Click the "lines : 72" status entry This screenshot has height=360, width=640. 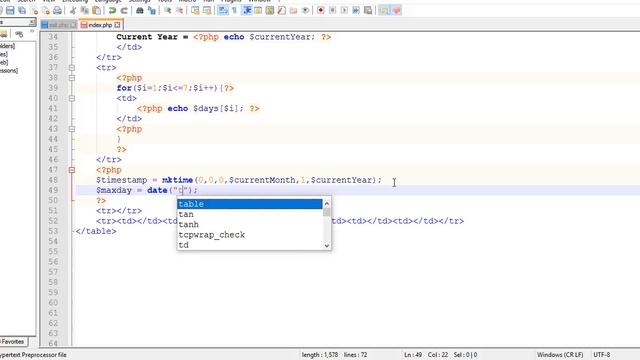point(355,355)
